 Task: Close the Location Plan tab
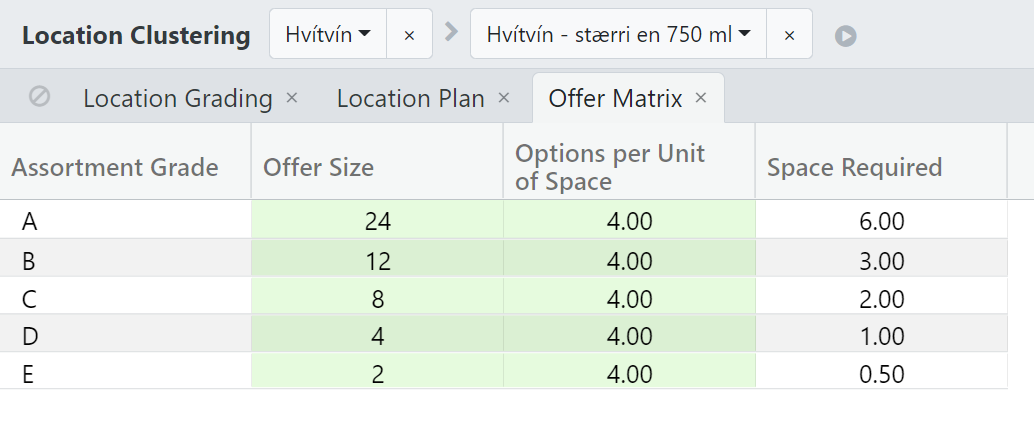coord(504,98)
